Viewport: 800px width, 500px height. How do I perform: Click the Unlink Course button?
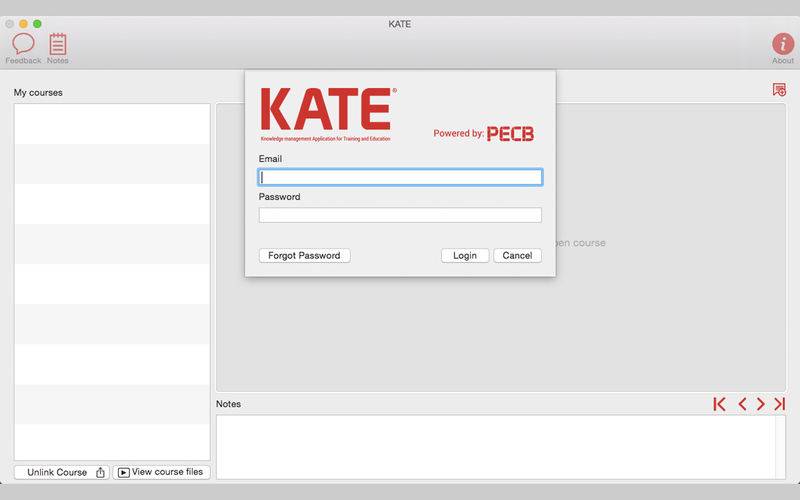[x=62, y=472]
